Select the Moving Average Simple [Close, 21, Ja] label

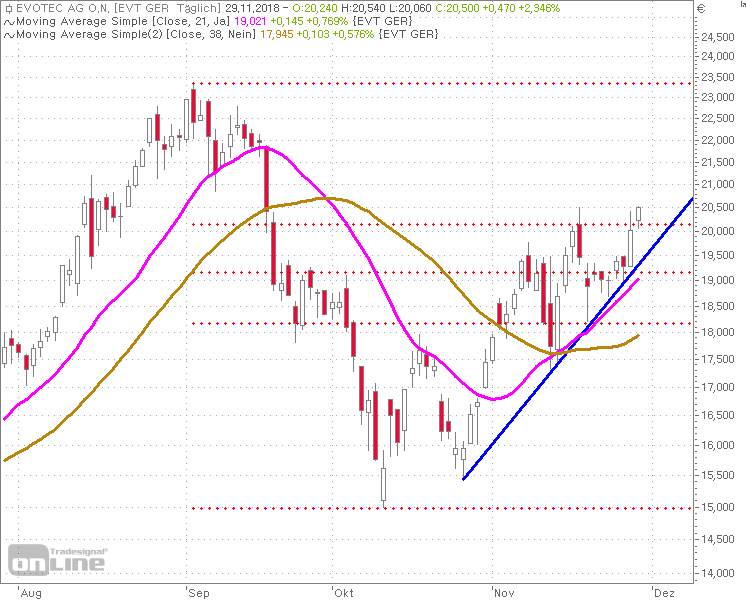click(x=123, y=21)
